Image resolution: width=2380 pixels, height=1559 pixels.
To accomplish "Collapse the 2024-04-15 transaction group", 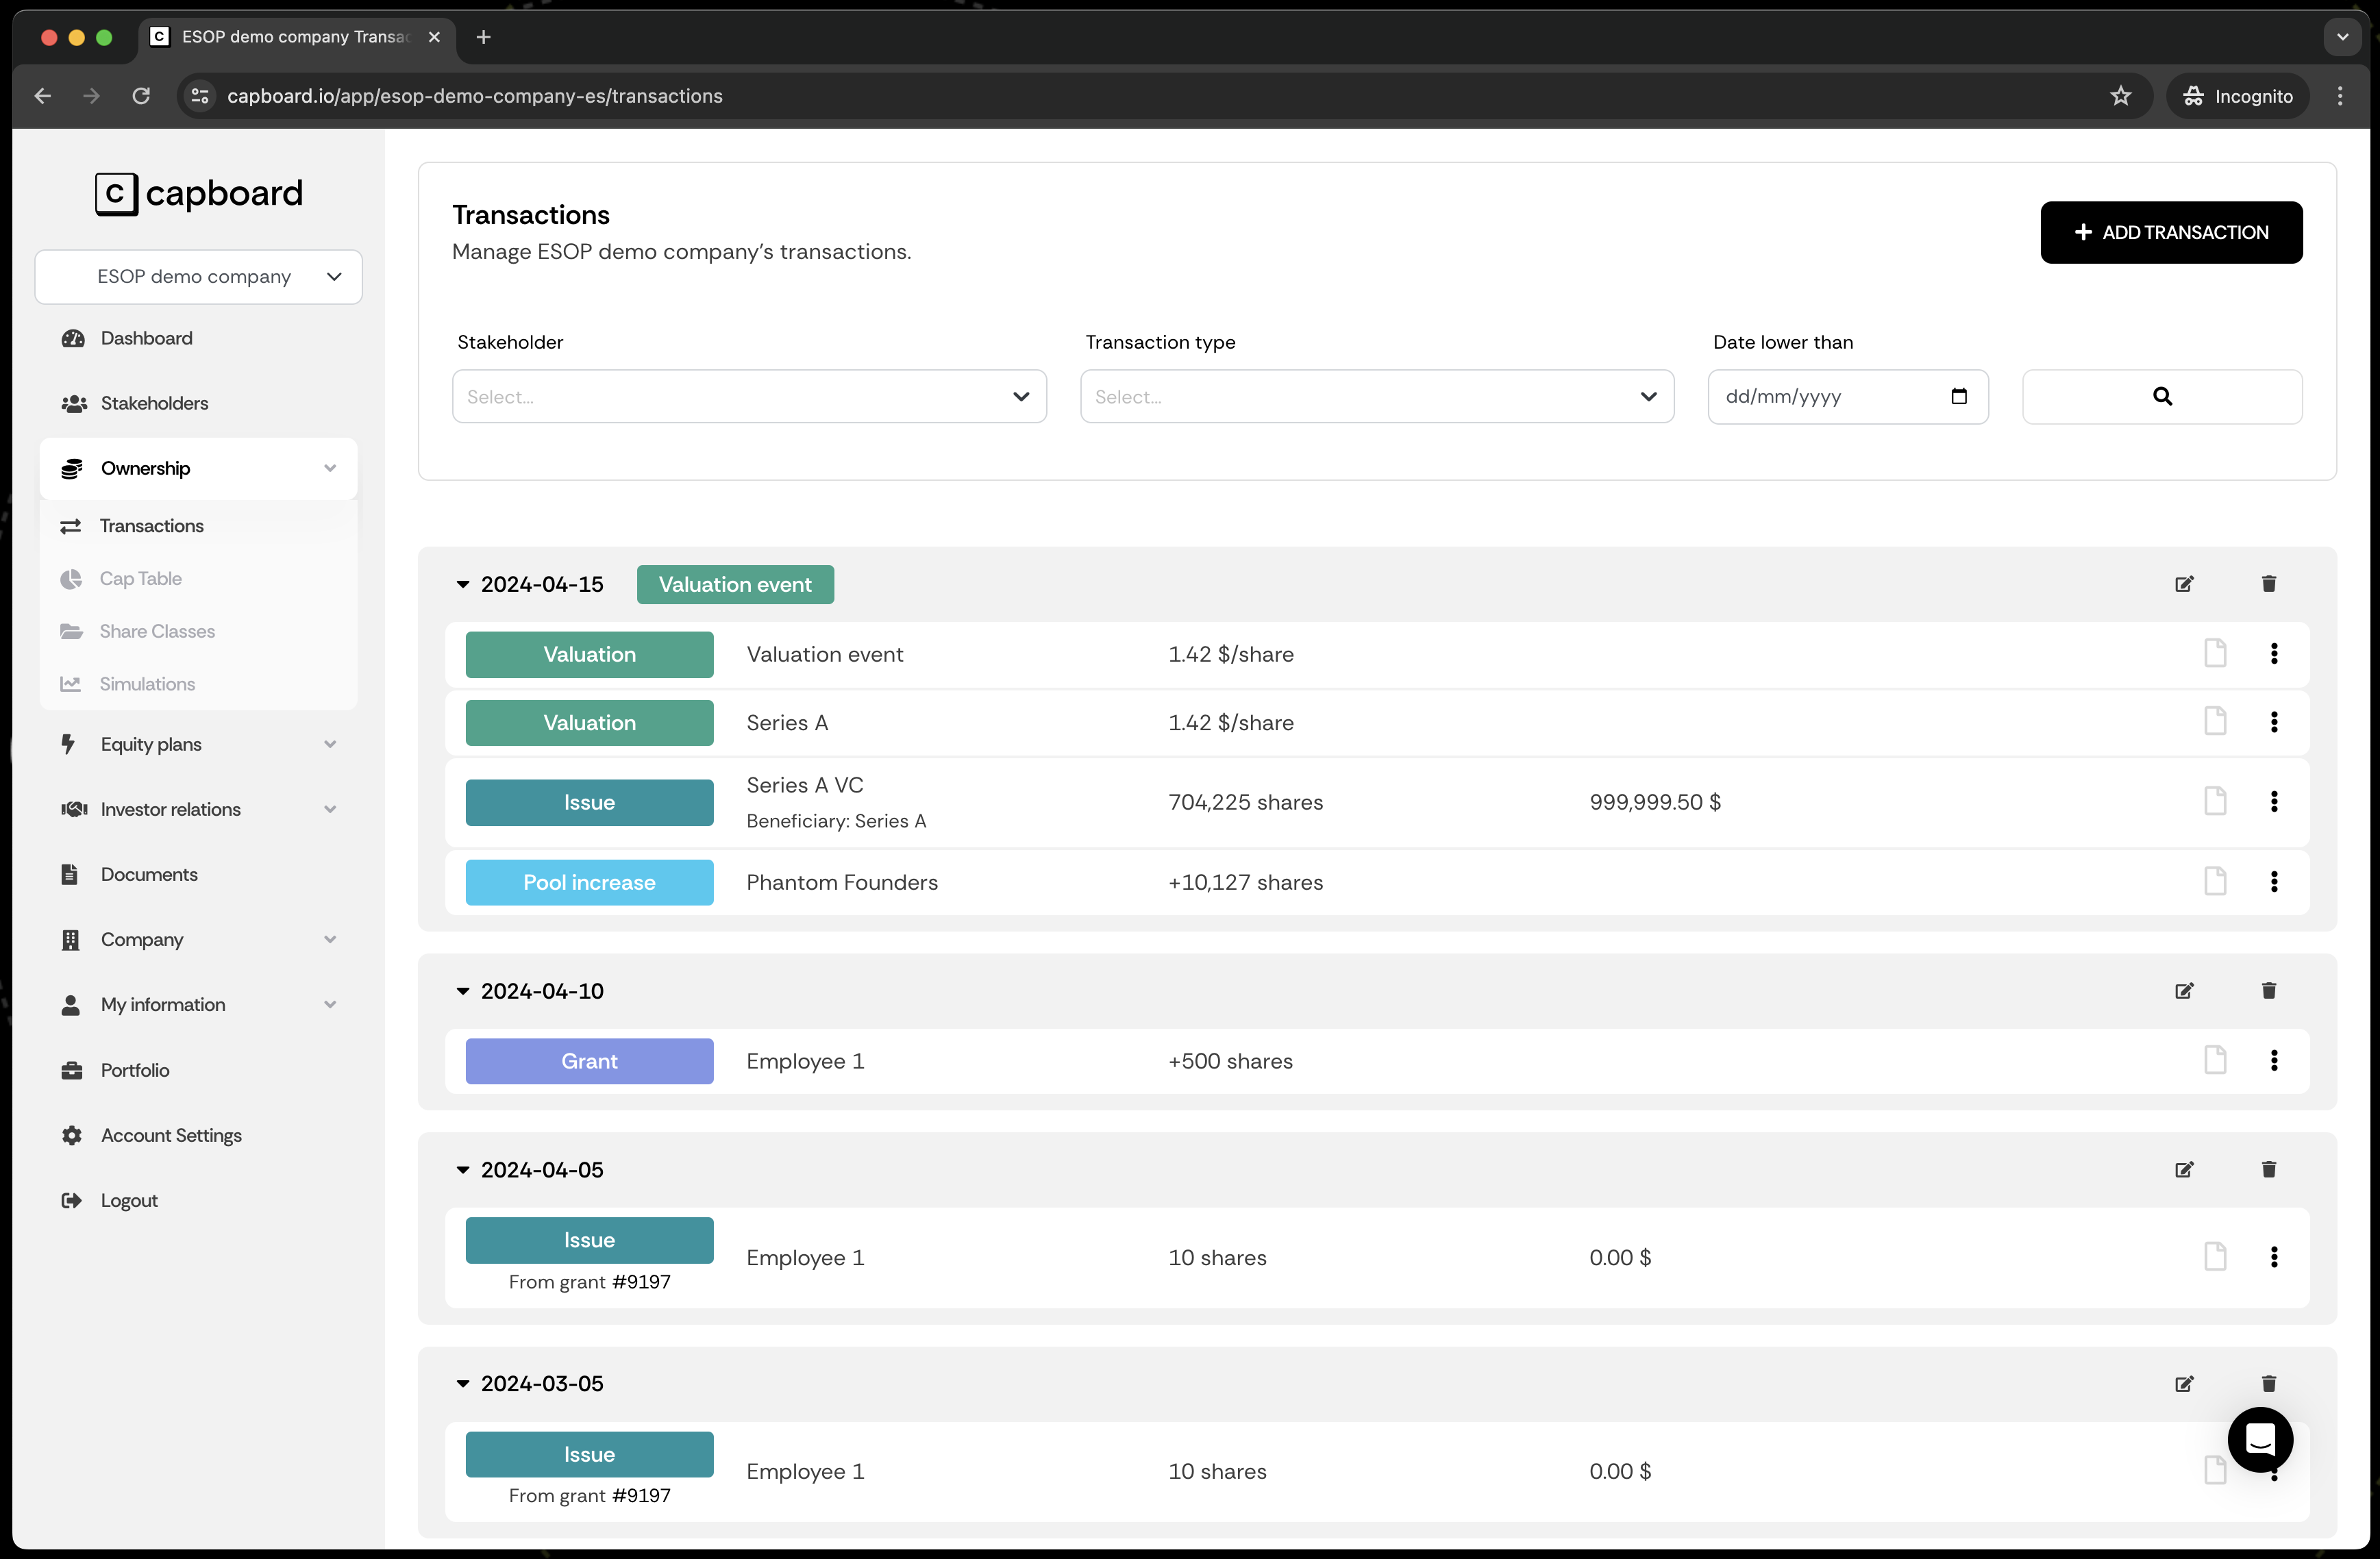I will [463, 584].
